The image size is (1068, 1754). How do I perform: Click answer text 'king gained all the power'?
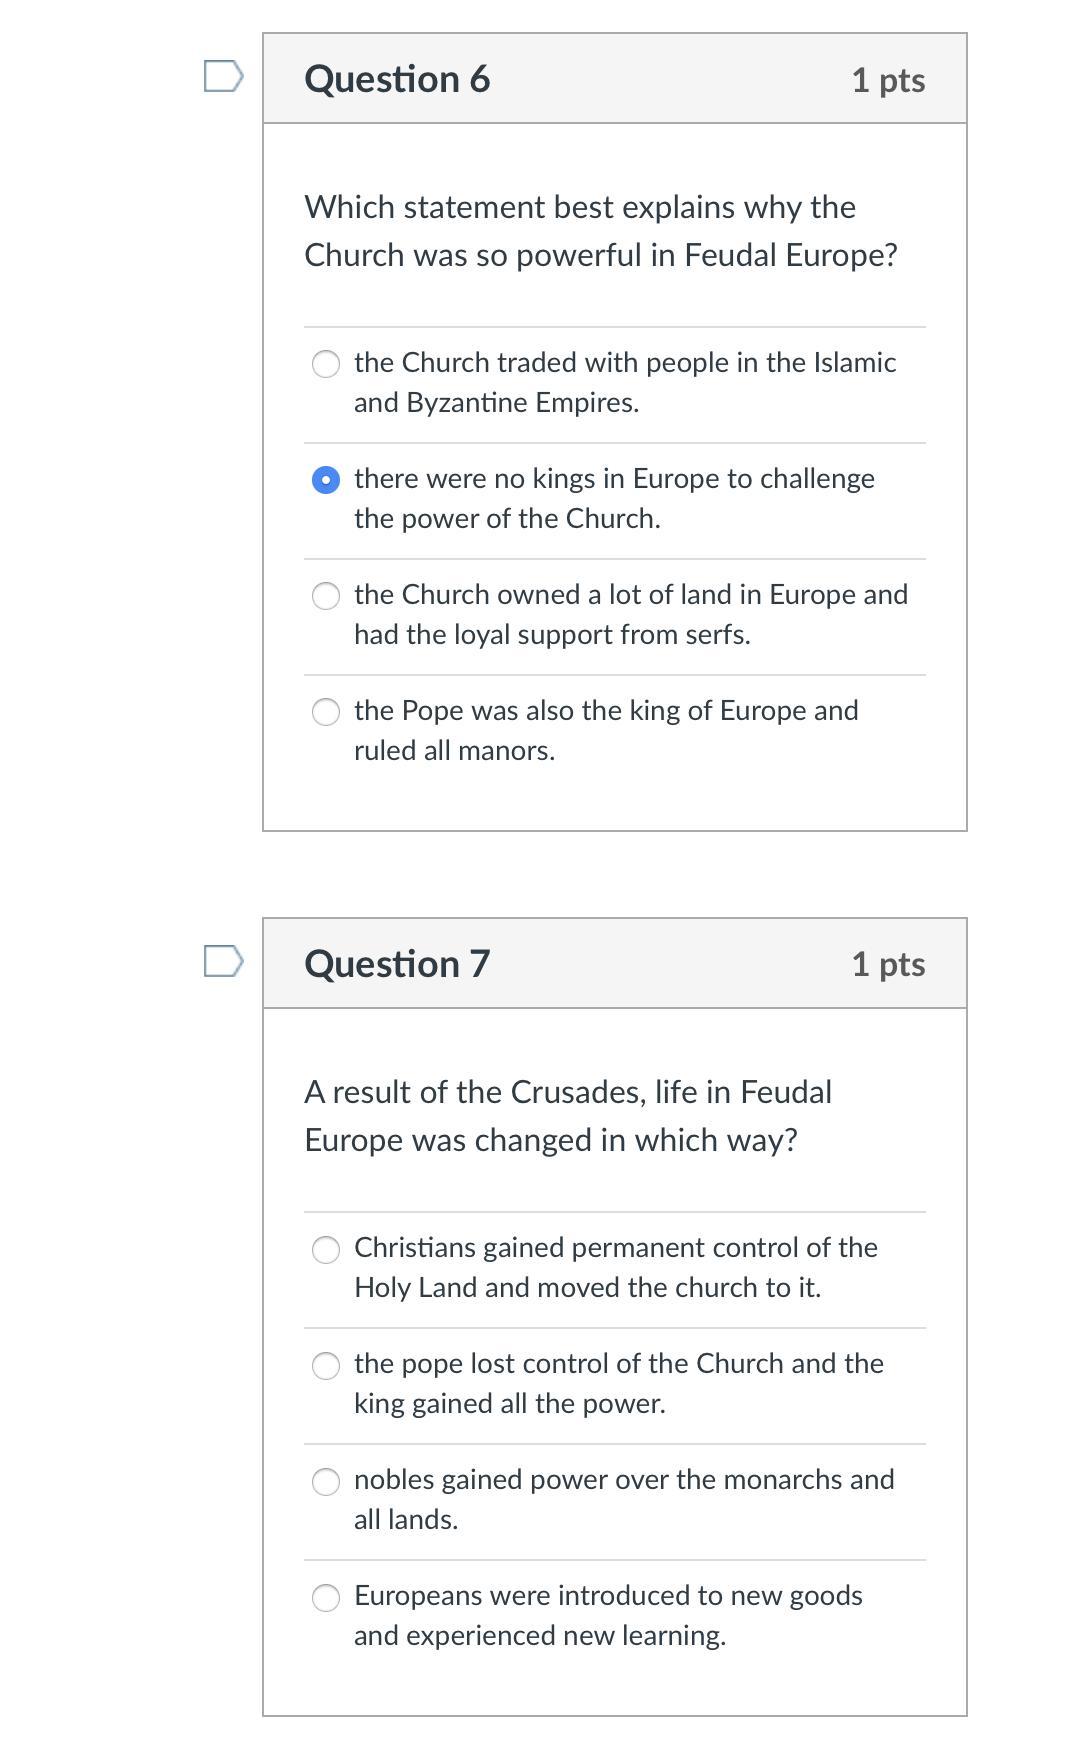pyautogui.click(x=509, y=1404)
